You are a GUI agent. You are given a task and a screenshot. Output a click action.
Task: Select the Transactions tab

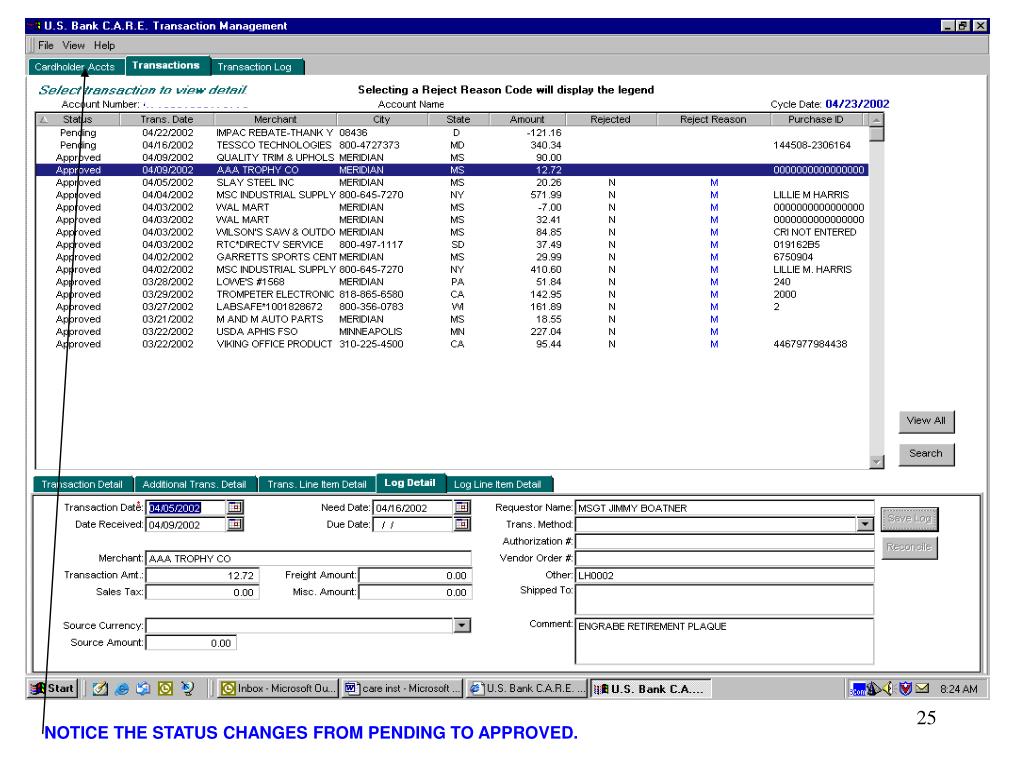(166, 65)
